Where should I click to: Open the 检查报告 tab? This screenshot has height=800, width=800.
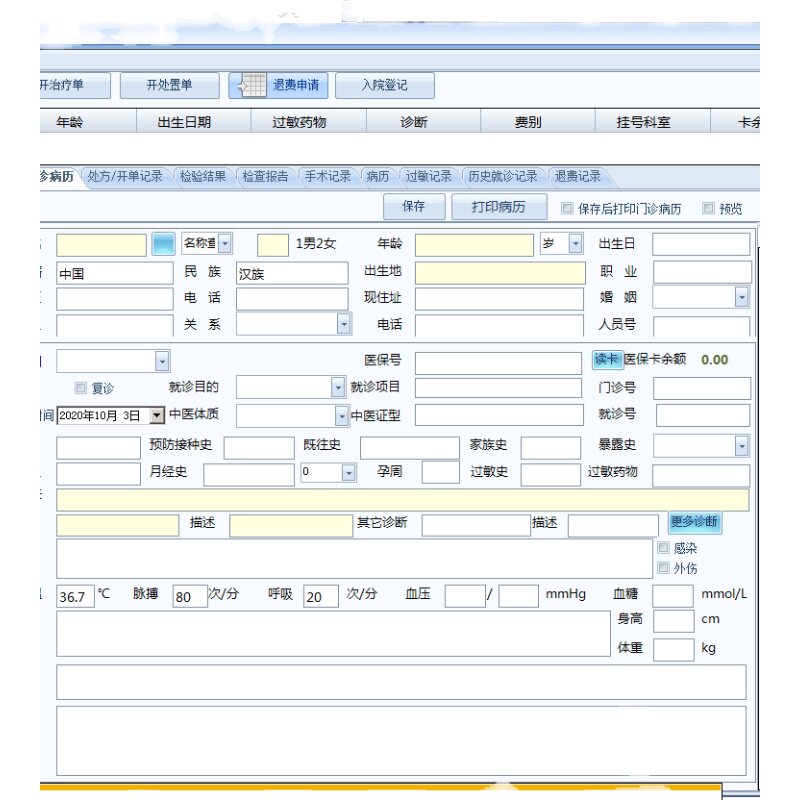[265, 177]
